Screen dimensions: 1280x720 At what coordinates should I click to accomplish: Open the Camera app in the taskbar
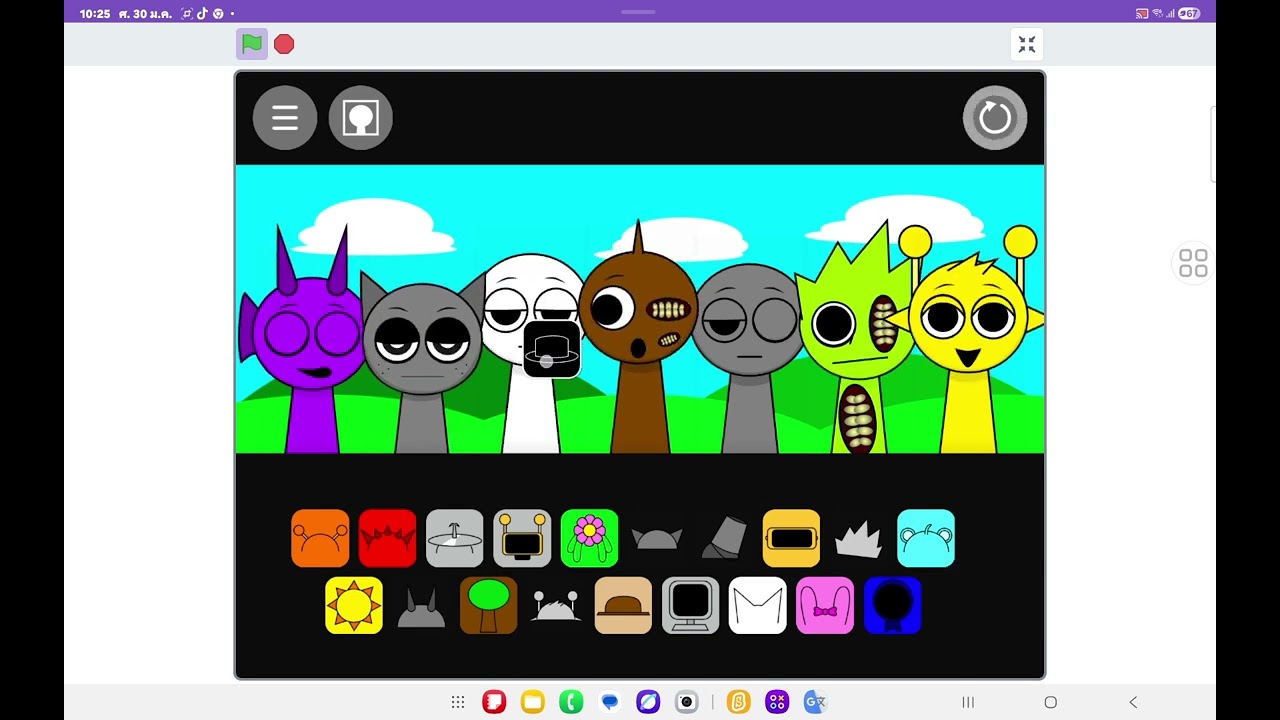tap(686, 702)
